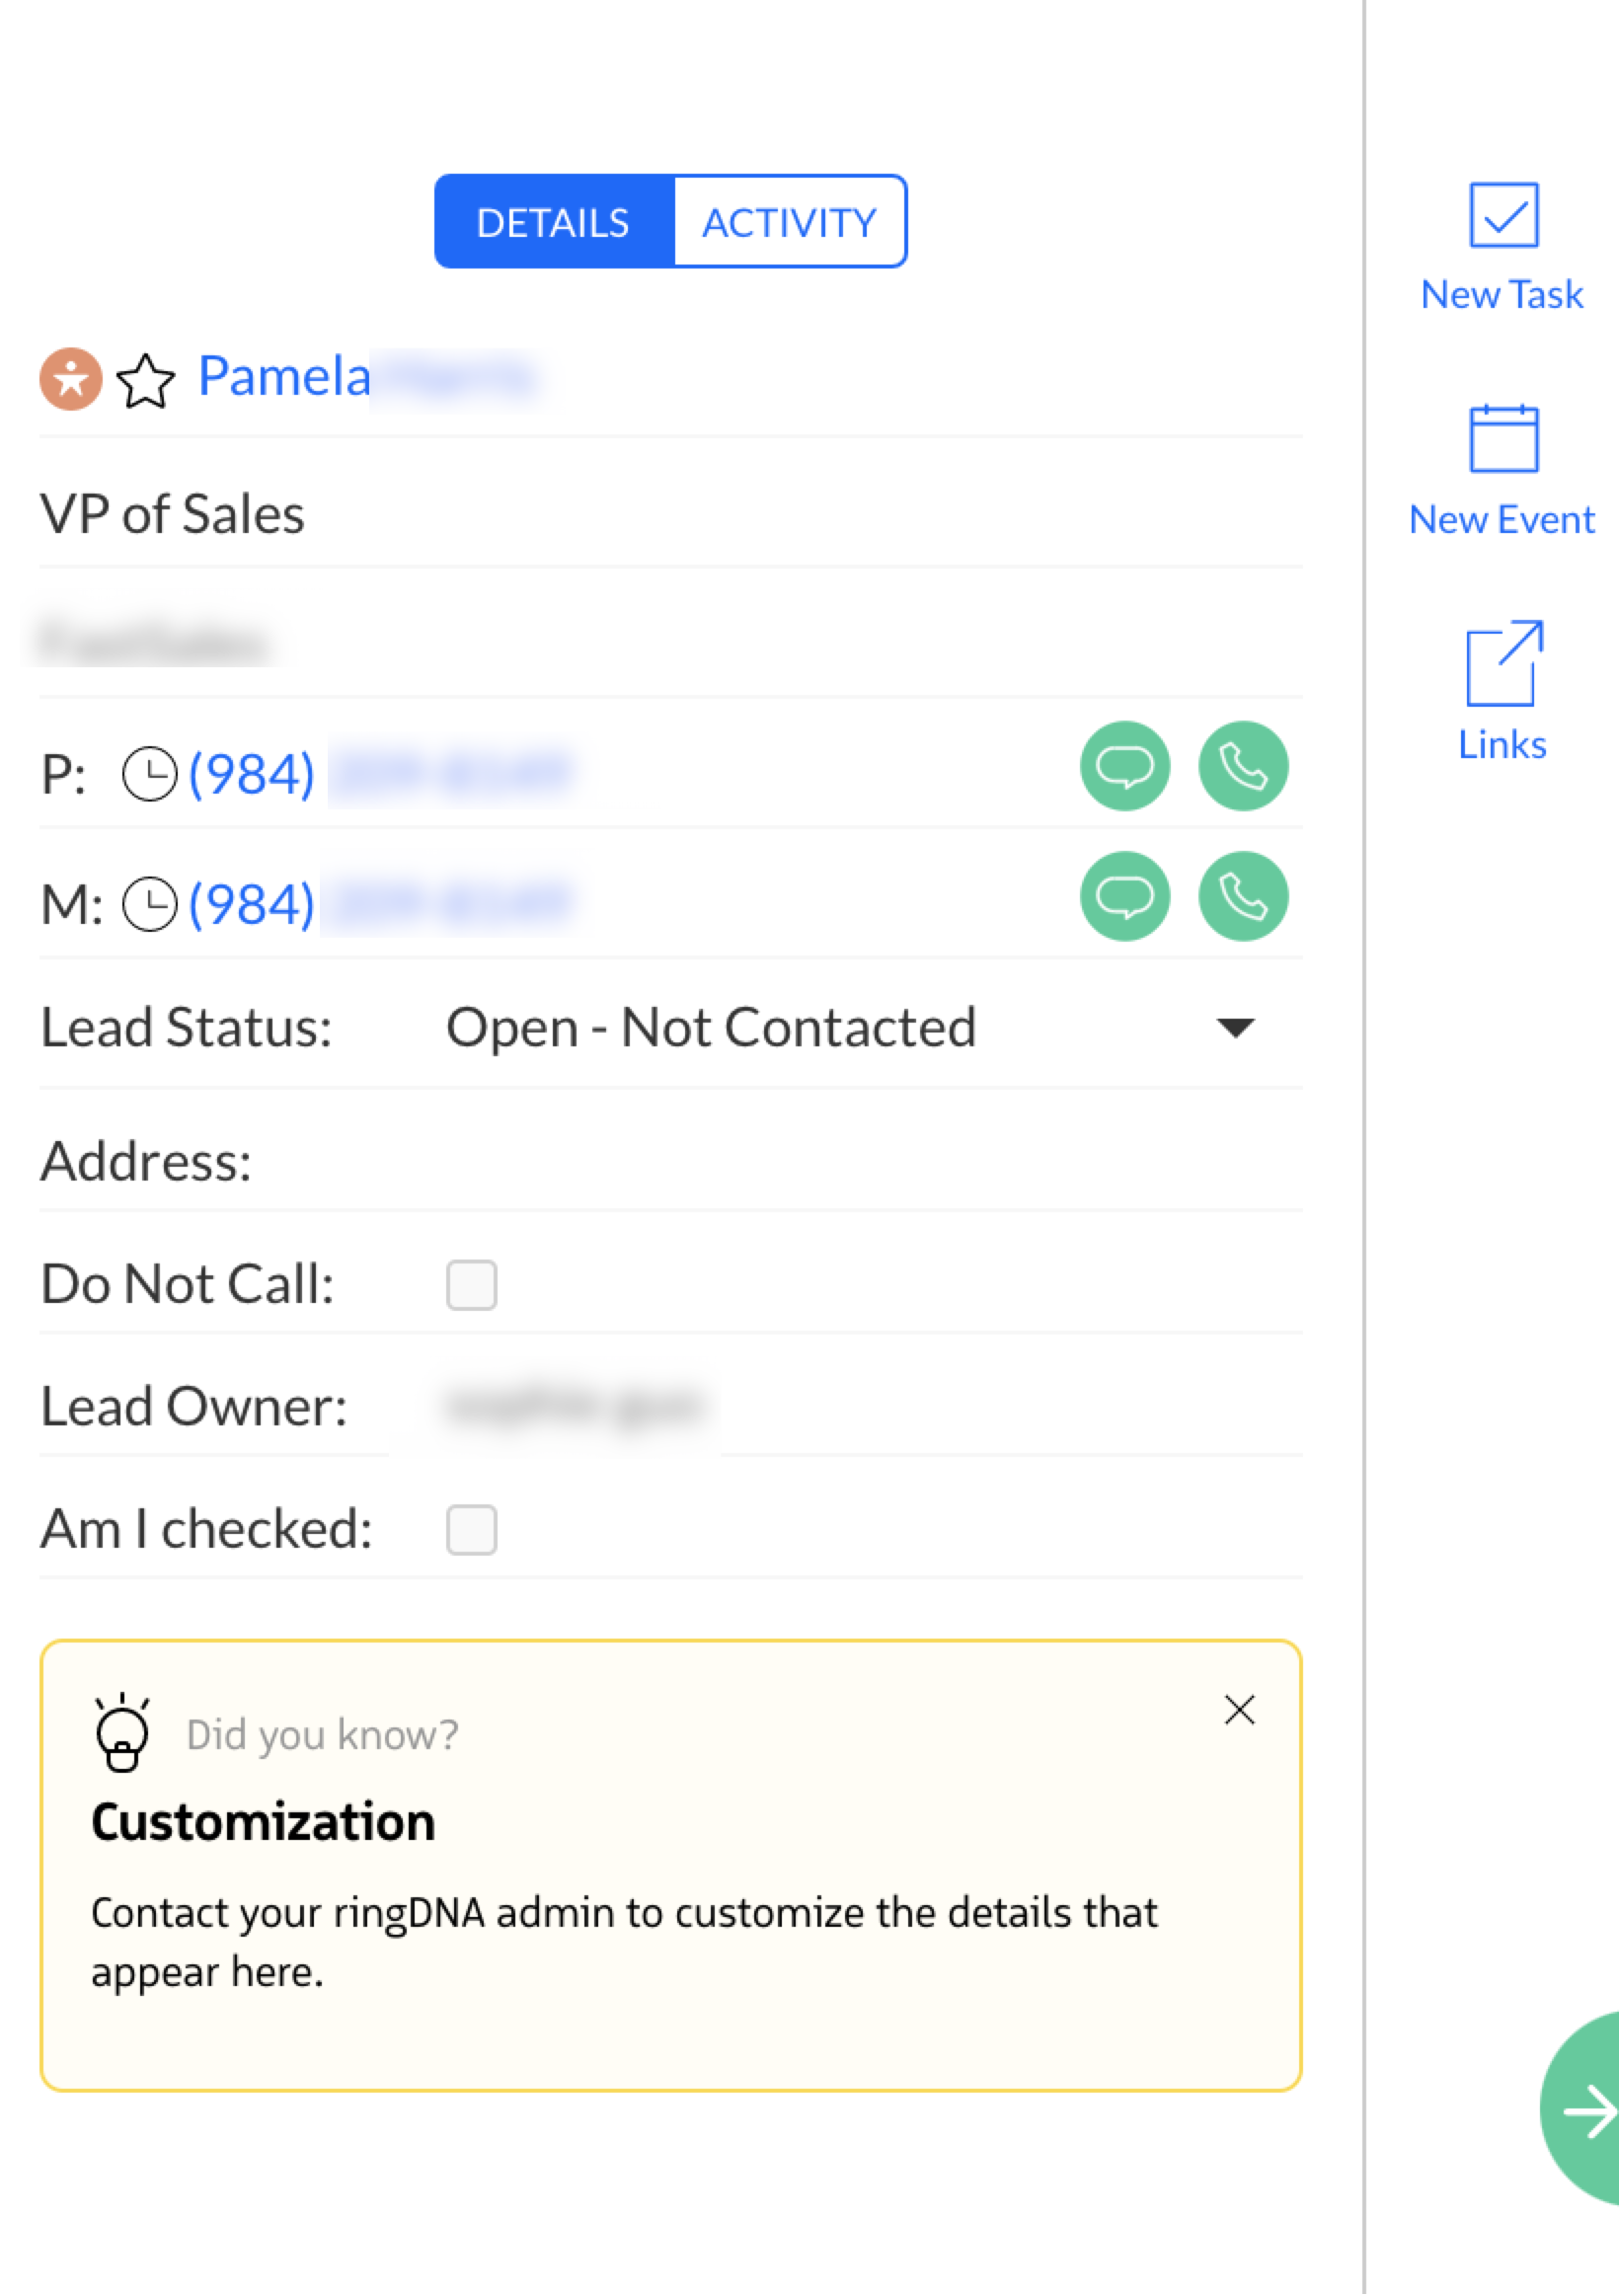This screenshot has width=1619, height=2296.
Task: Enable the Do Not Call checkbox
Action: click(472, 1285)
